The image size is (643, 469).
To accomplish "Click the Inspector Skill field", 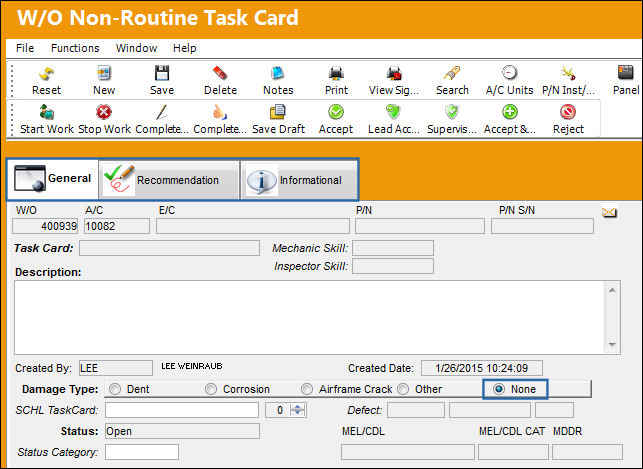I will point(393,266).
